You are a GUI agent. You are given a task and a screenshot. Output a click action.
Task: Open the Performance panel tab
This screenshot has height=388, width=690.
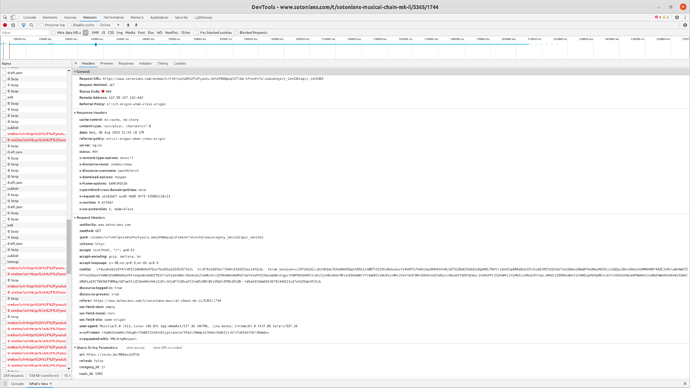click(114, 18)
